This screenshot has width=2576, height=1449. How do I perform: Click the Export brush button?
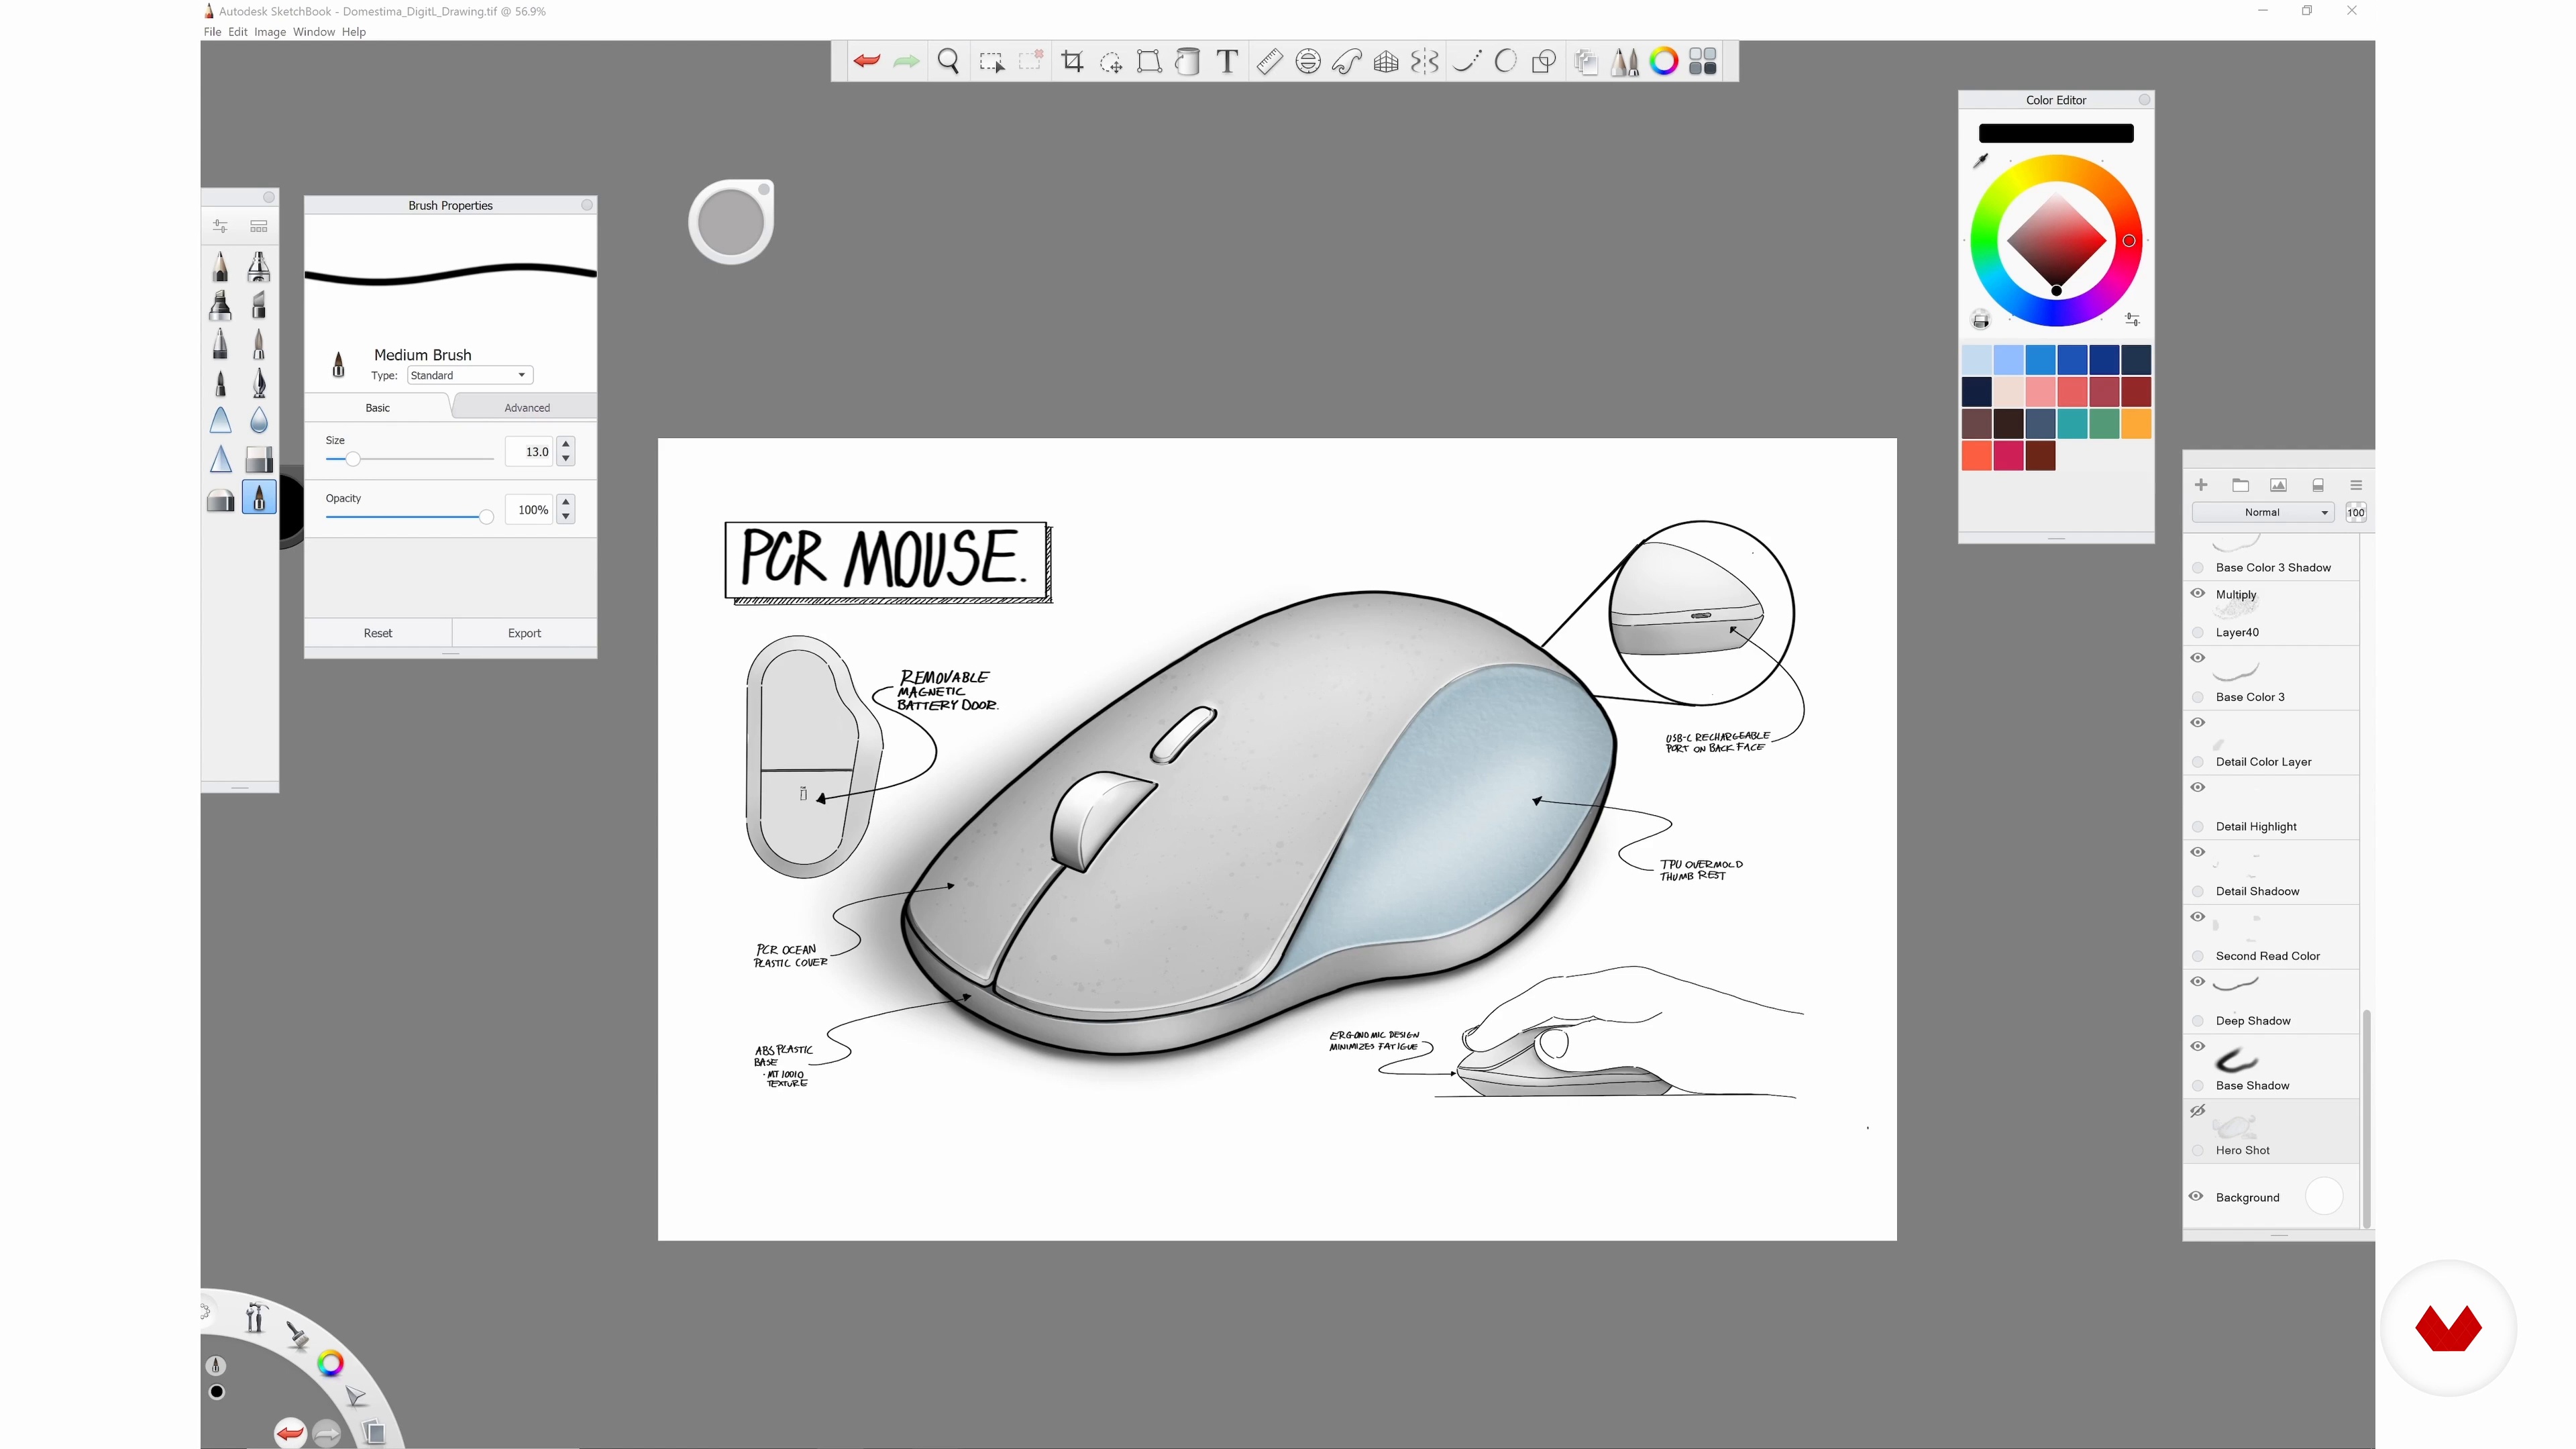coord(524,633)
